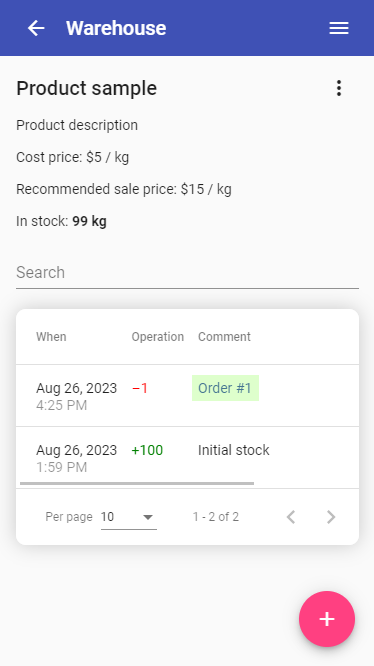The width and height of the screenshot is (374, 666).
Task: Click the Aug 26, 2023 4:25 PM entry
Action: [x=76, y=396]
